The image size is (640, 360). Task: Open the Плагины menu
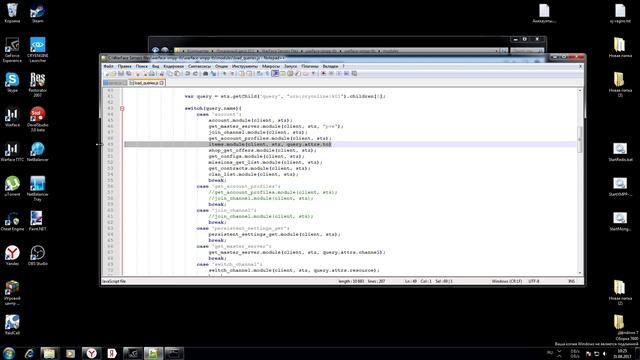[x=310, y=66]
